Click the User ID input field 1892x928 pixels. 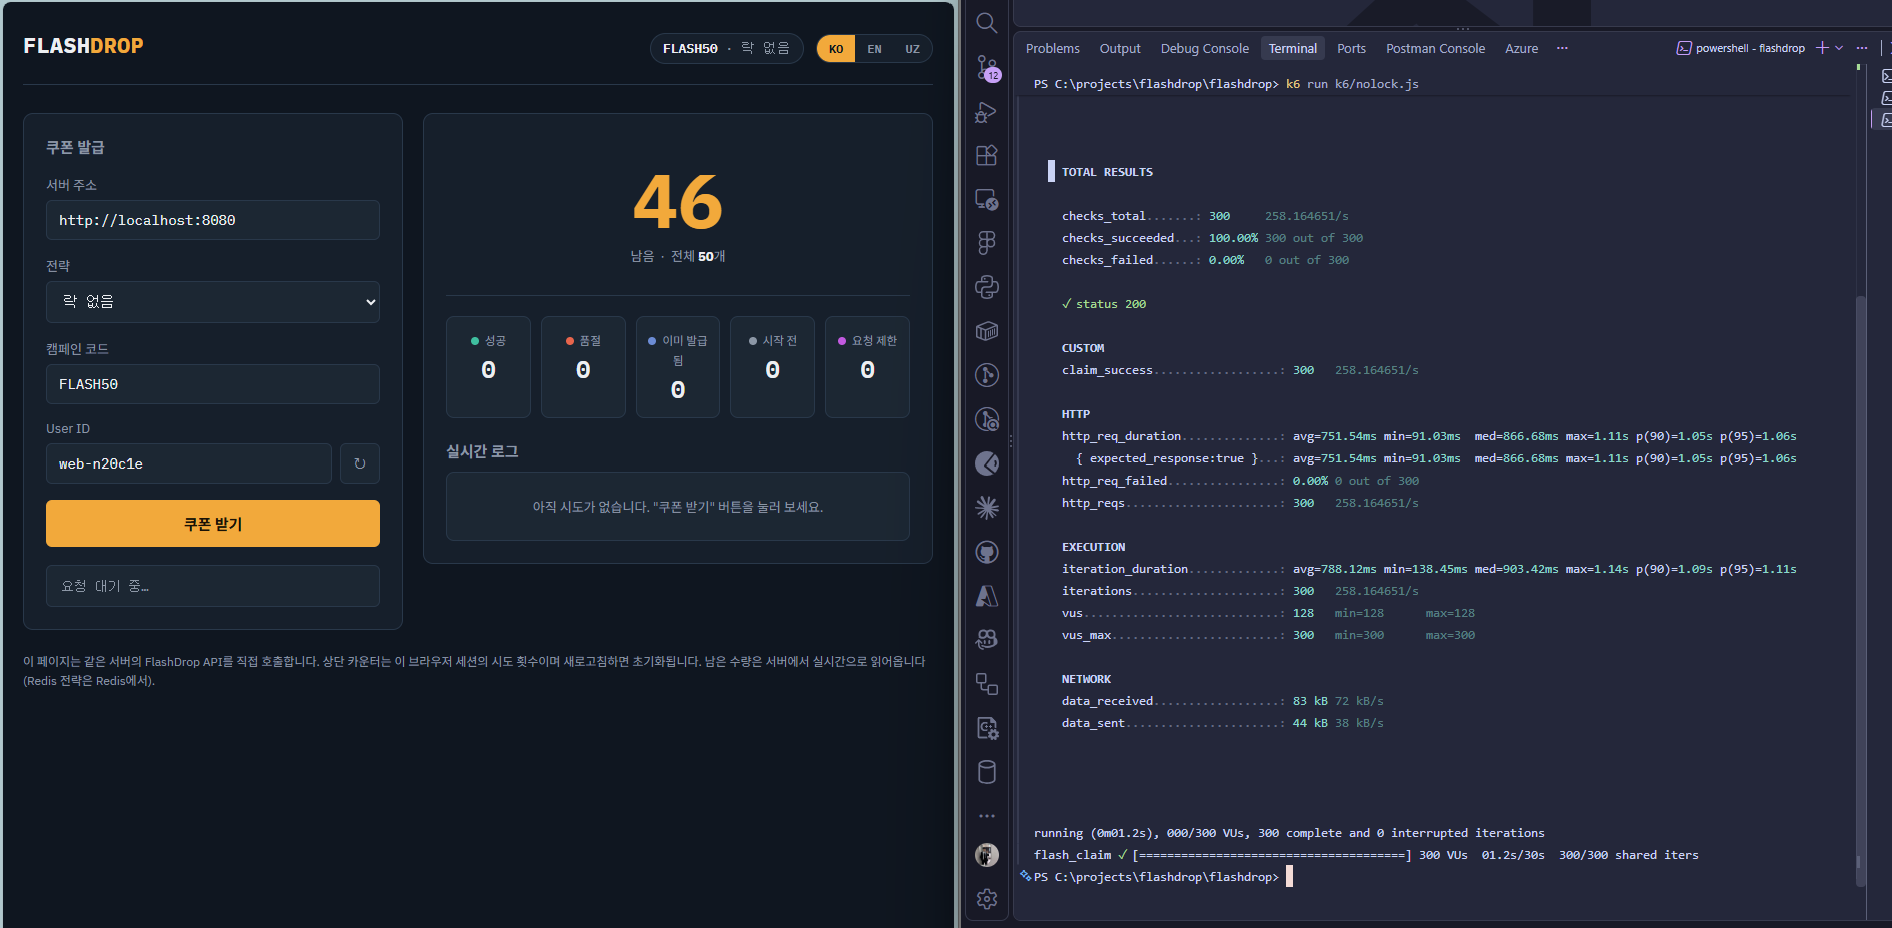click(x=189, y=464)
